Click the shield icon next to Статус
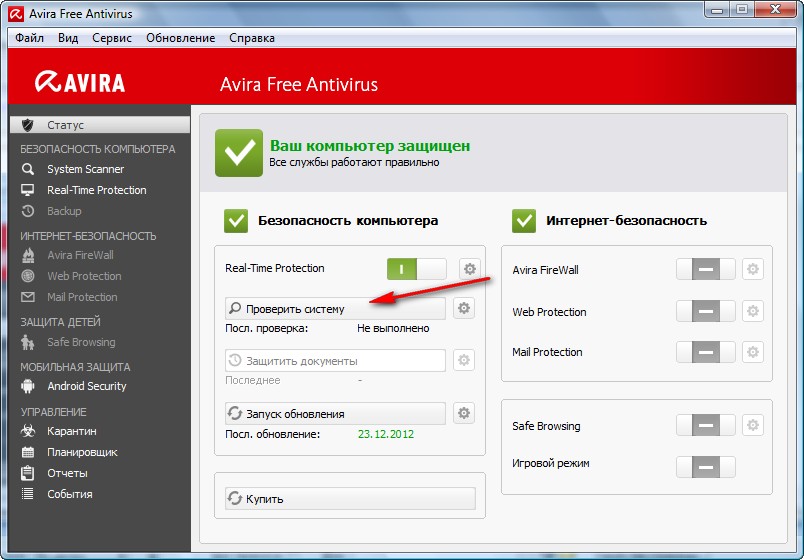This screenshot has width=804, height=560. (28, 125)
